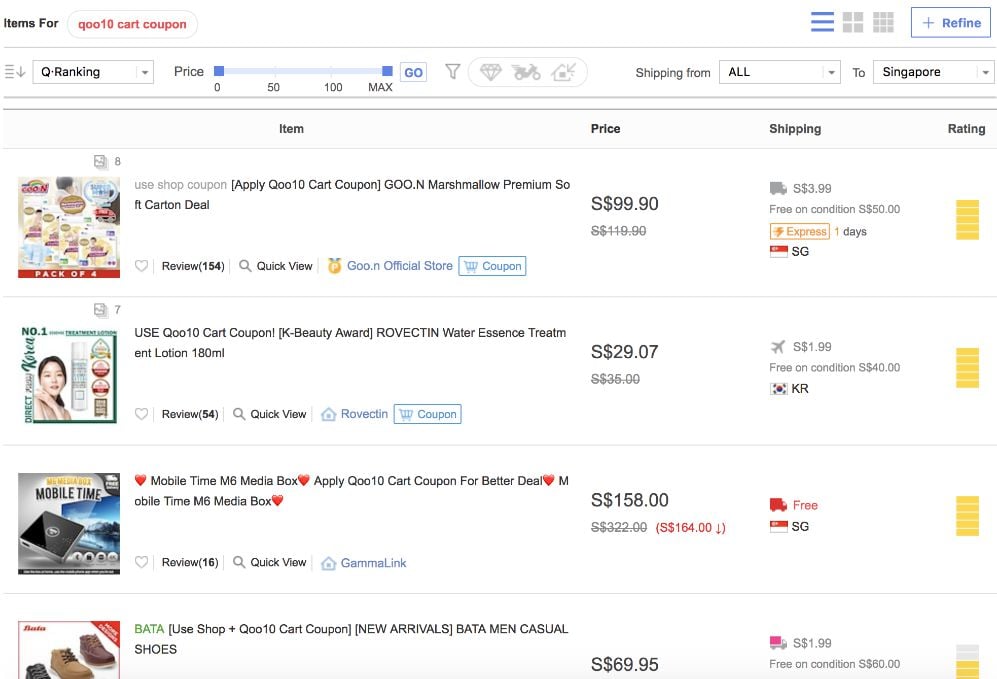
Task: Click the airplane shipping icon for S$1.99
Action: coord(778,346)
